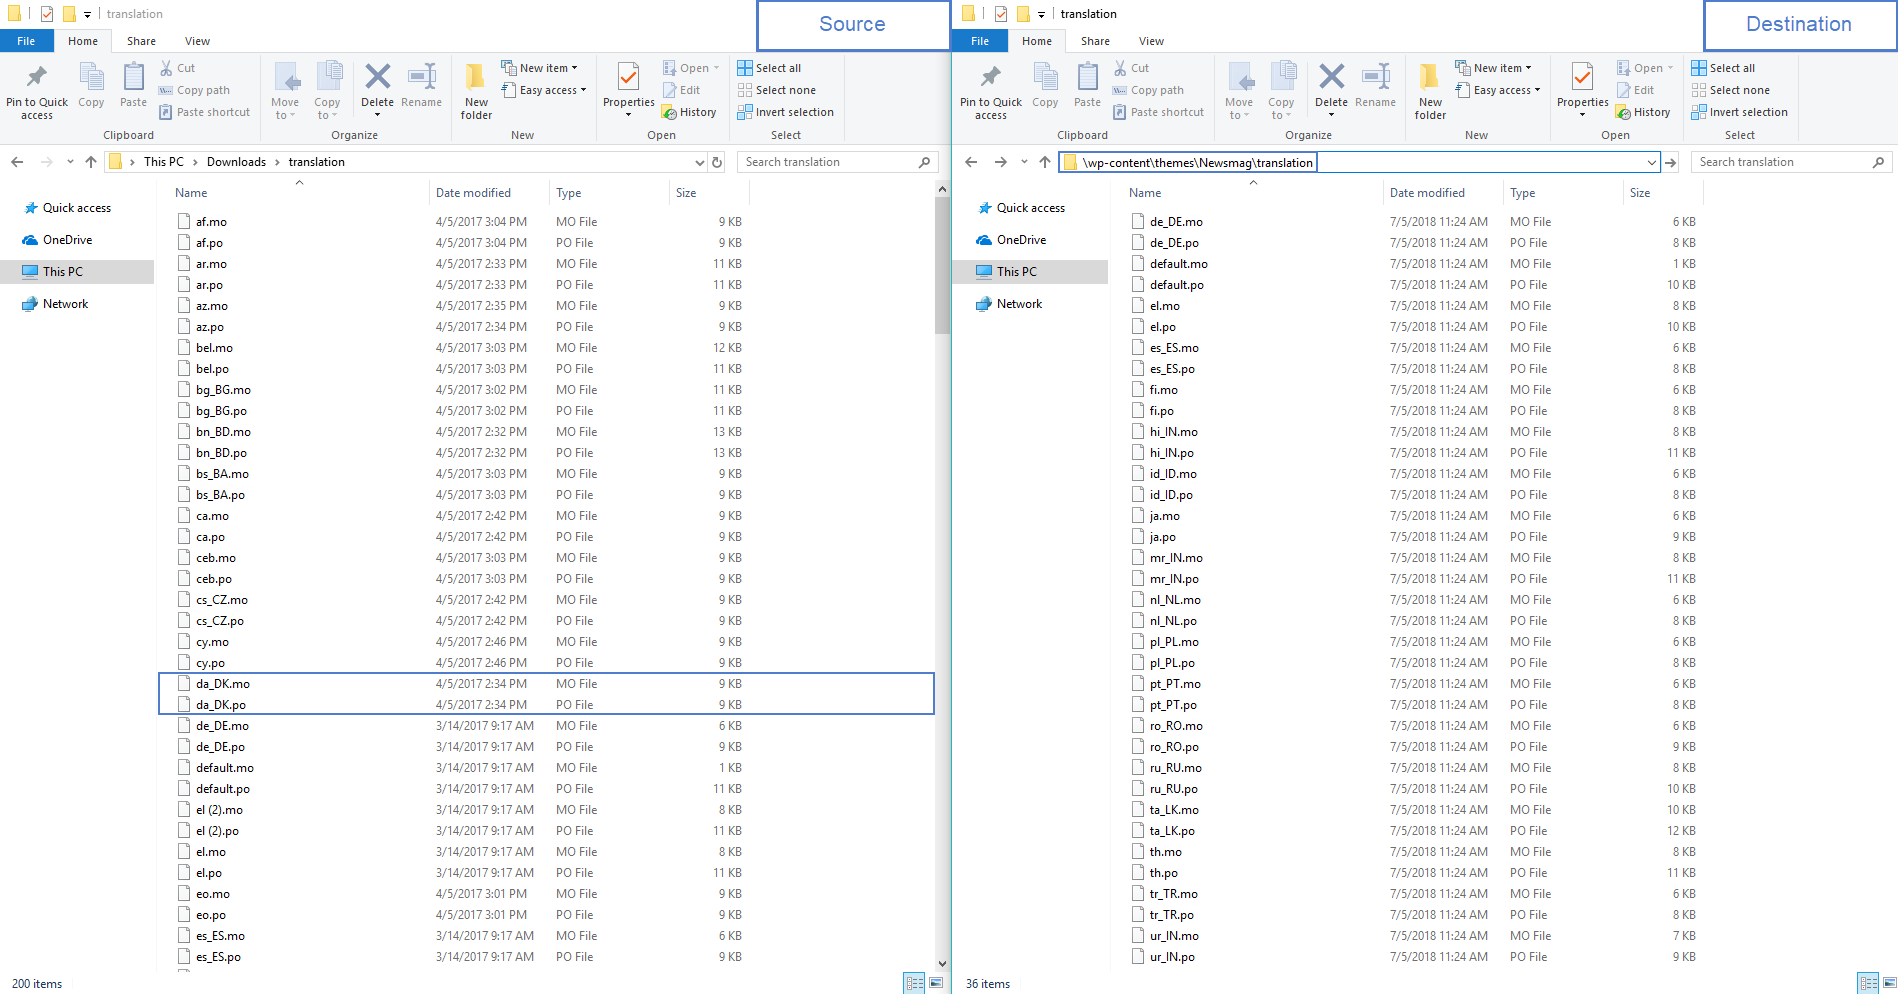Click Up arrow in Source navigation bar
The height and width of the screenshot is (994, 1898).
(x=91, y=162)
